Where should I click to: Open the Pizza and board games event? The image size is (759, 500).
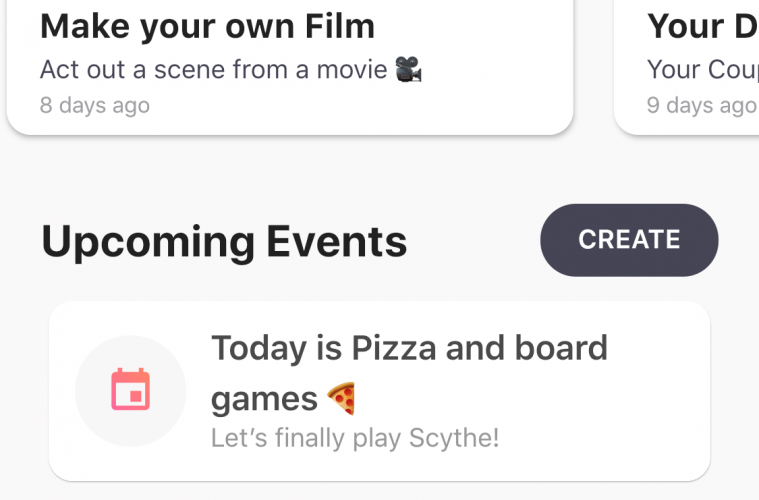(380, 391)
